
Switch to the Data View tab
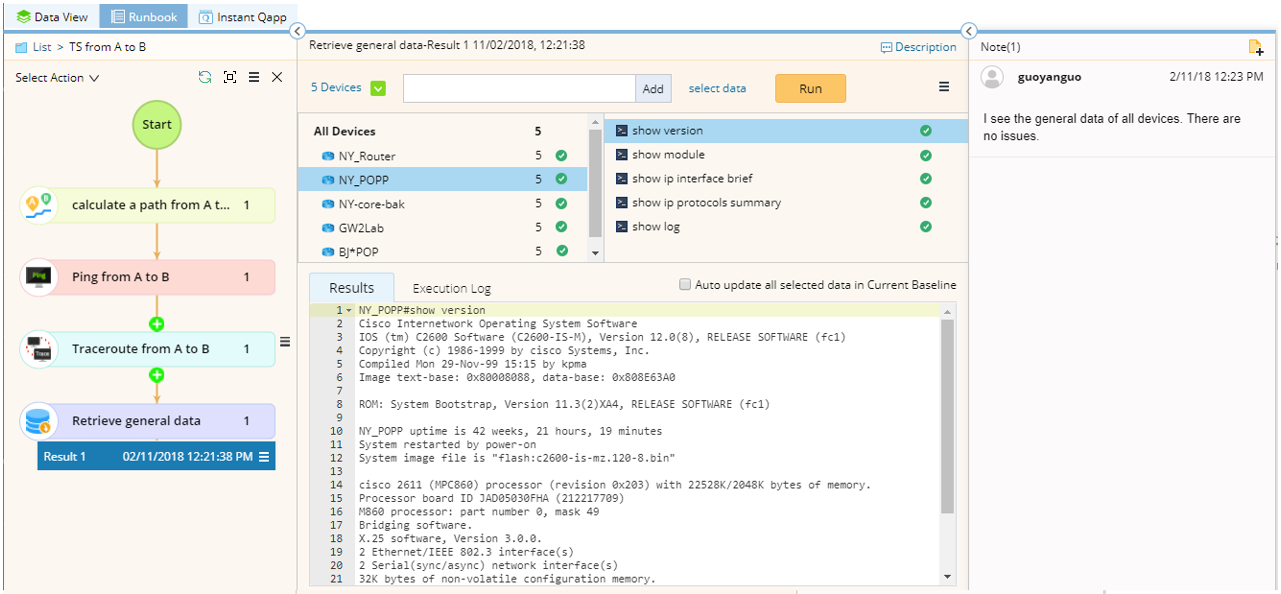(x=52, y=17)
